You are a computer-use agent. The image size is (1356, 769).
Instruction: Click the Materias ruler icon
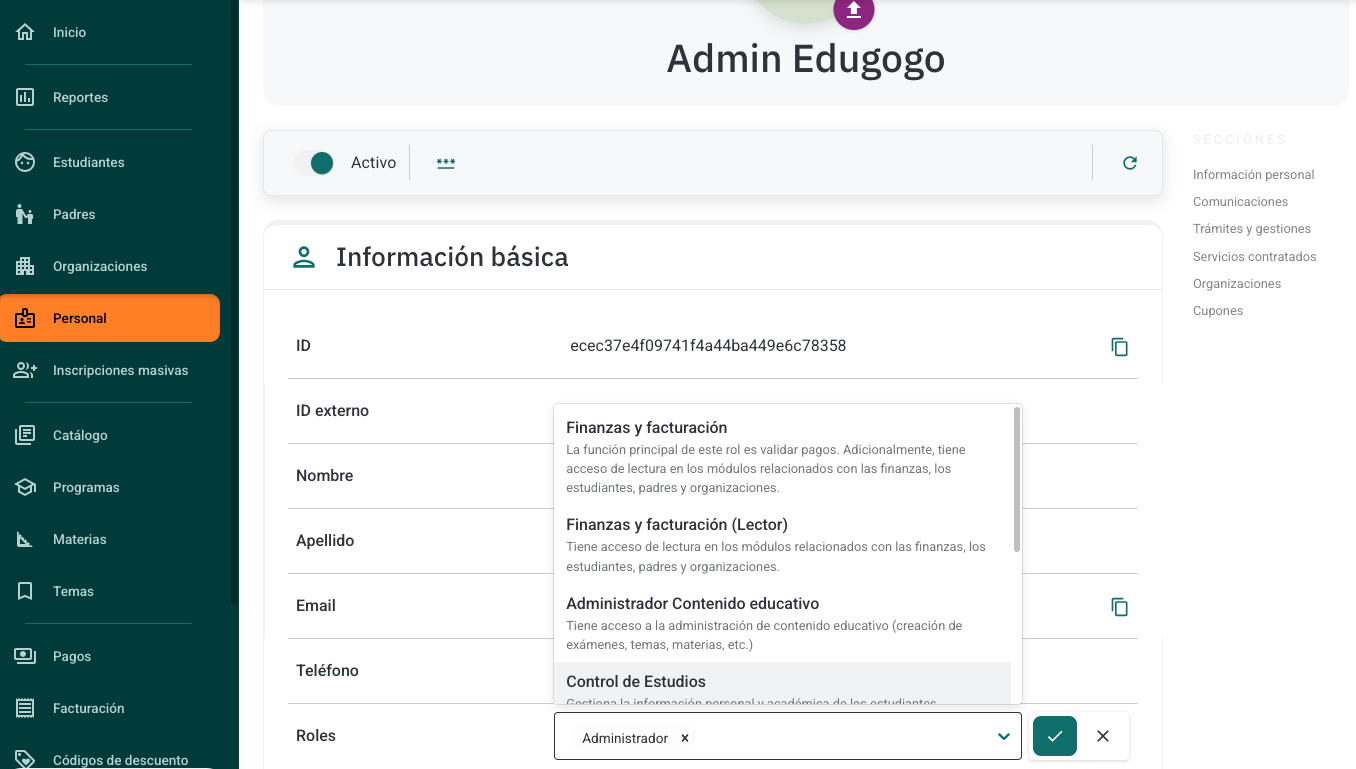tap(25, 540)
